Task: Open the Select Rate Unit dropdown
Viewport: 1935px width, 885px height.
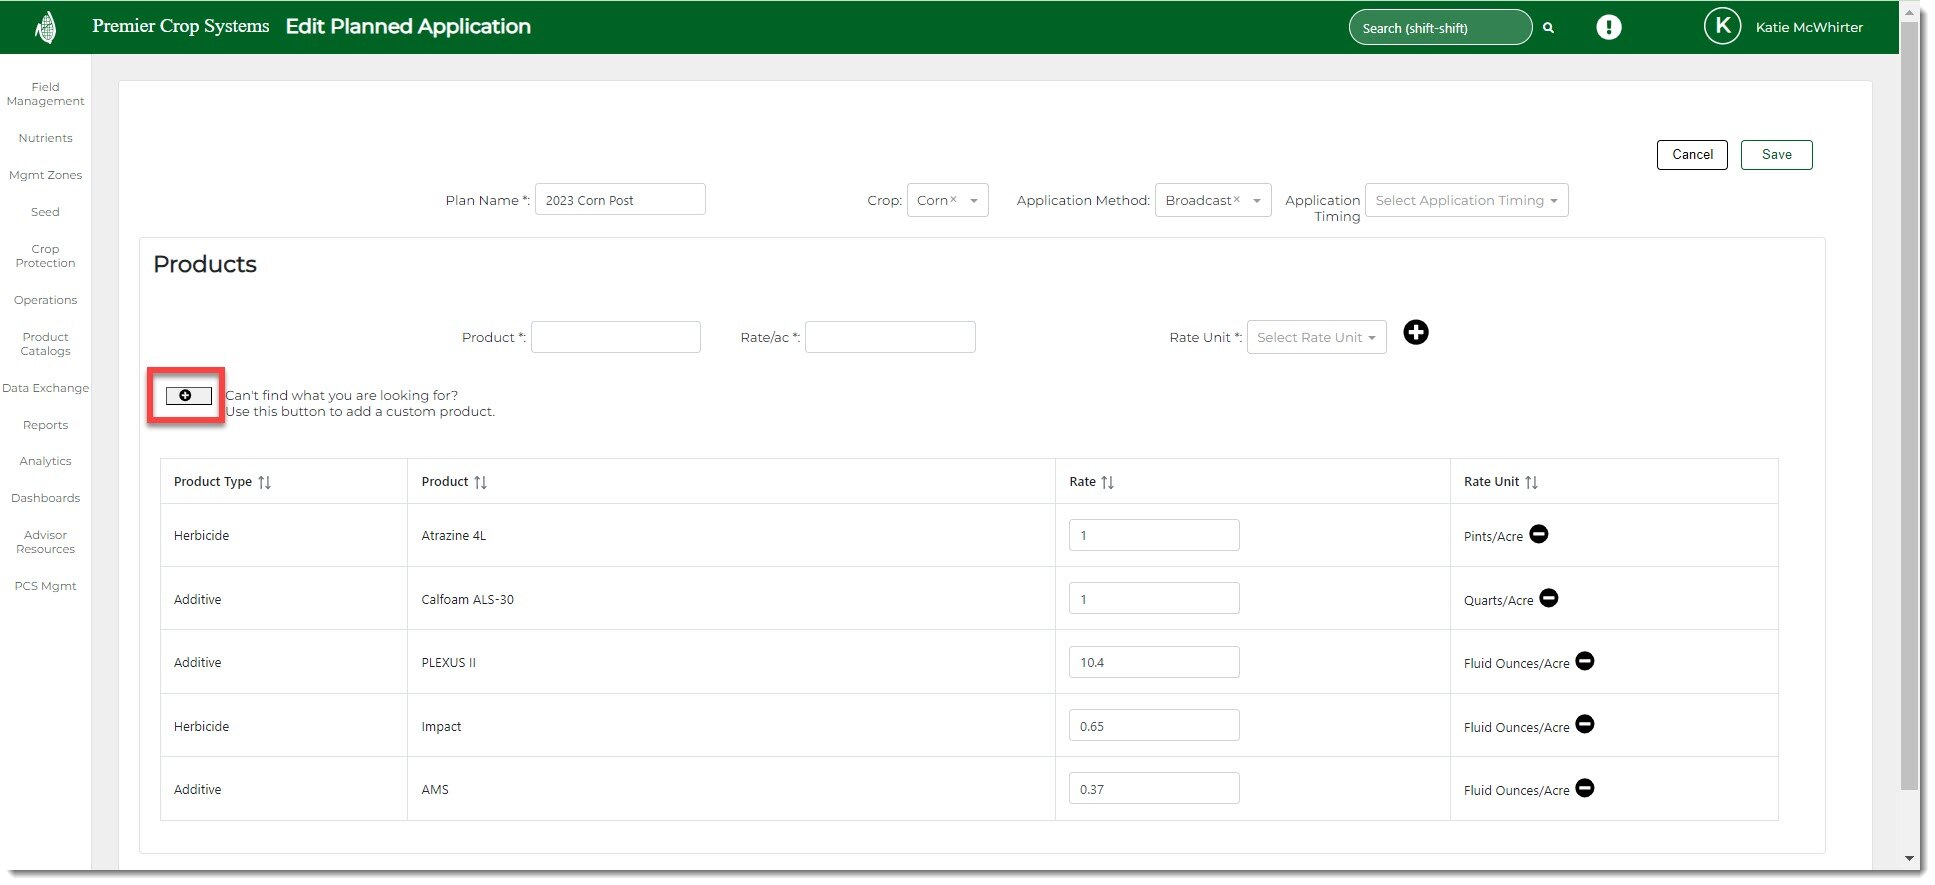Action: click(x=1315, y=338)
